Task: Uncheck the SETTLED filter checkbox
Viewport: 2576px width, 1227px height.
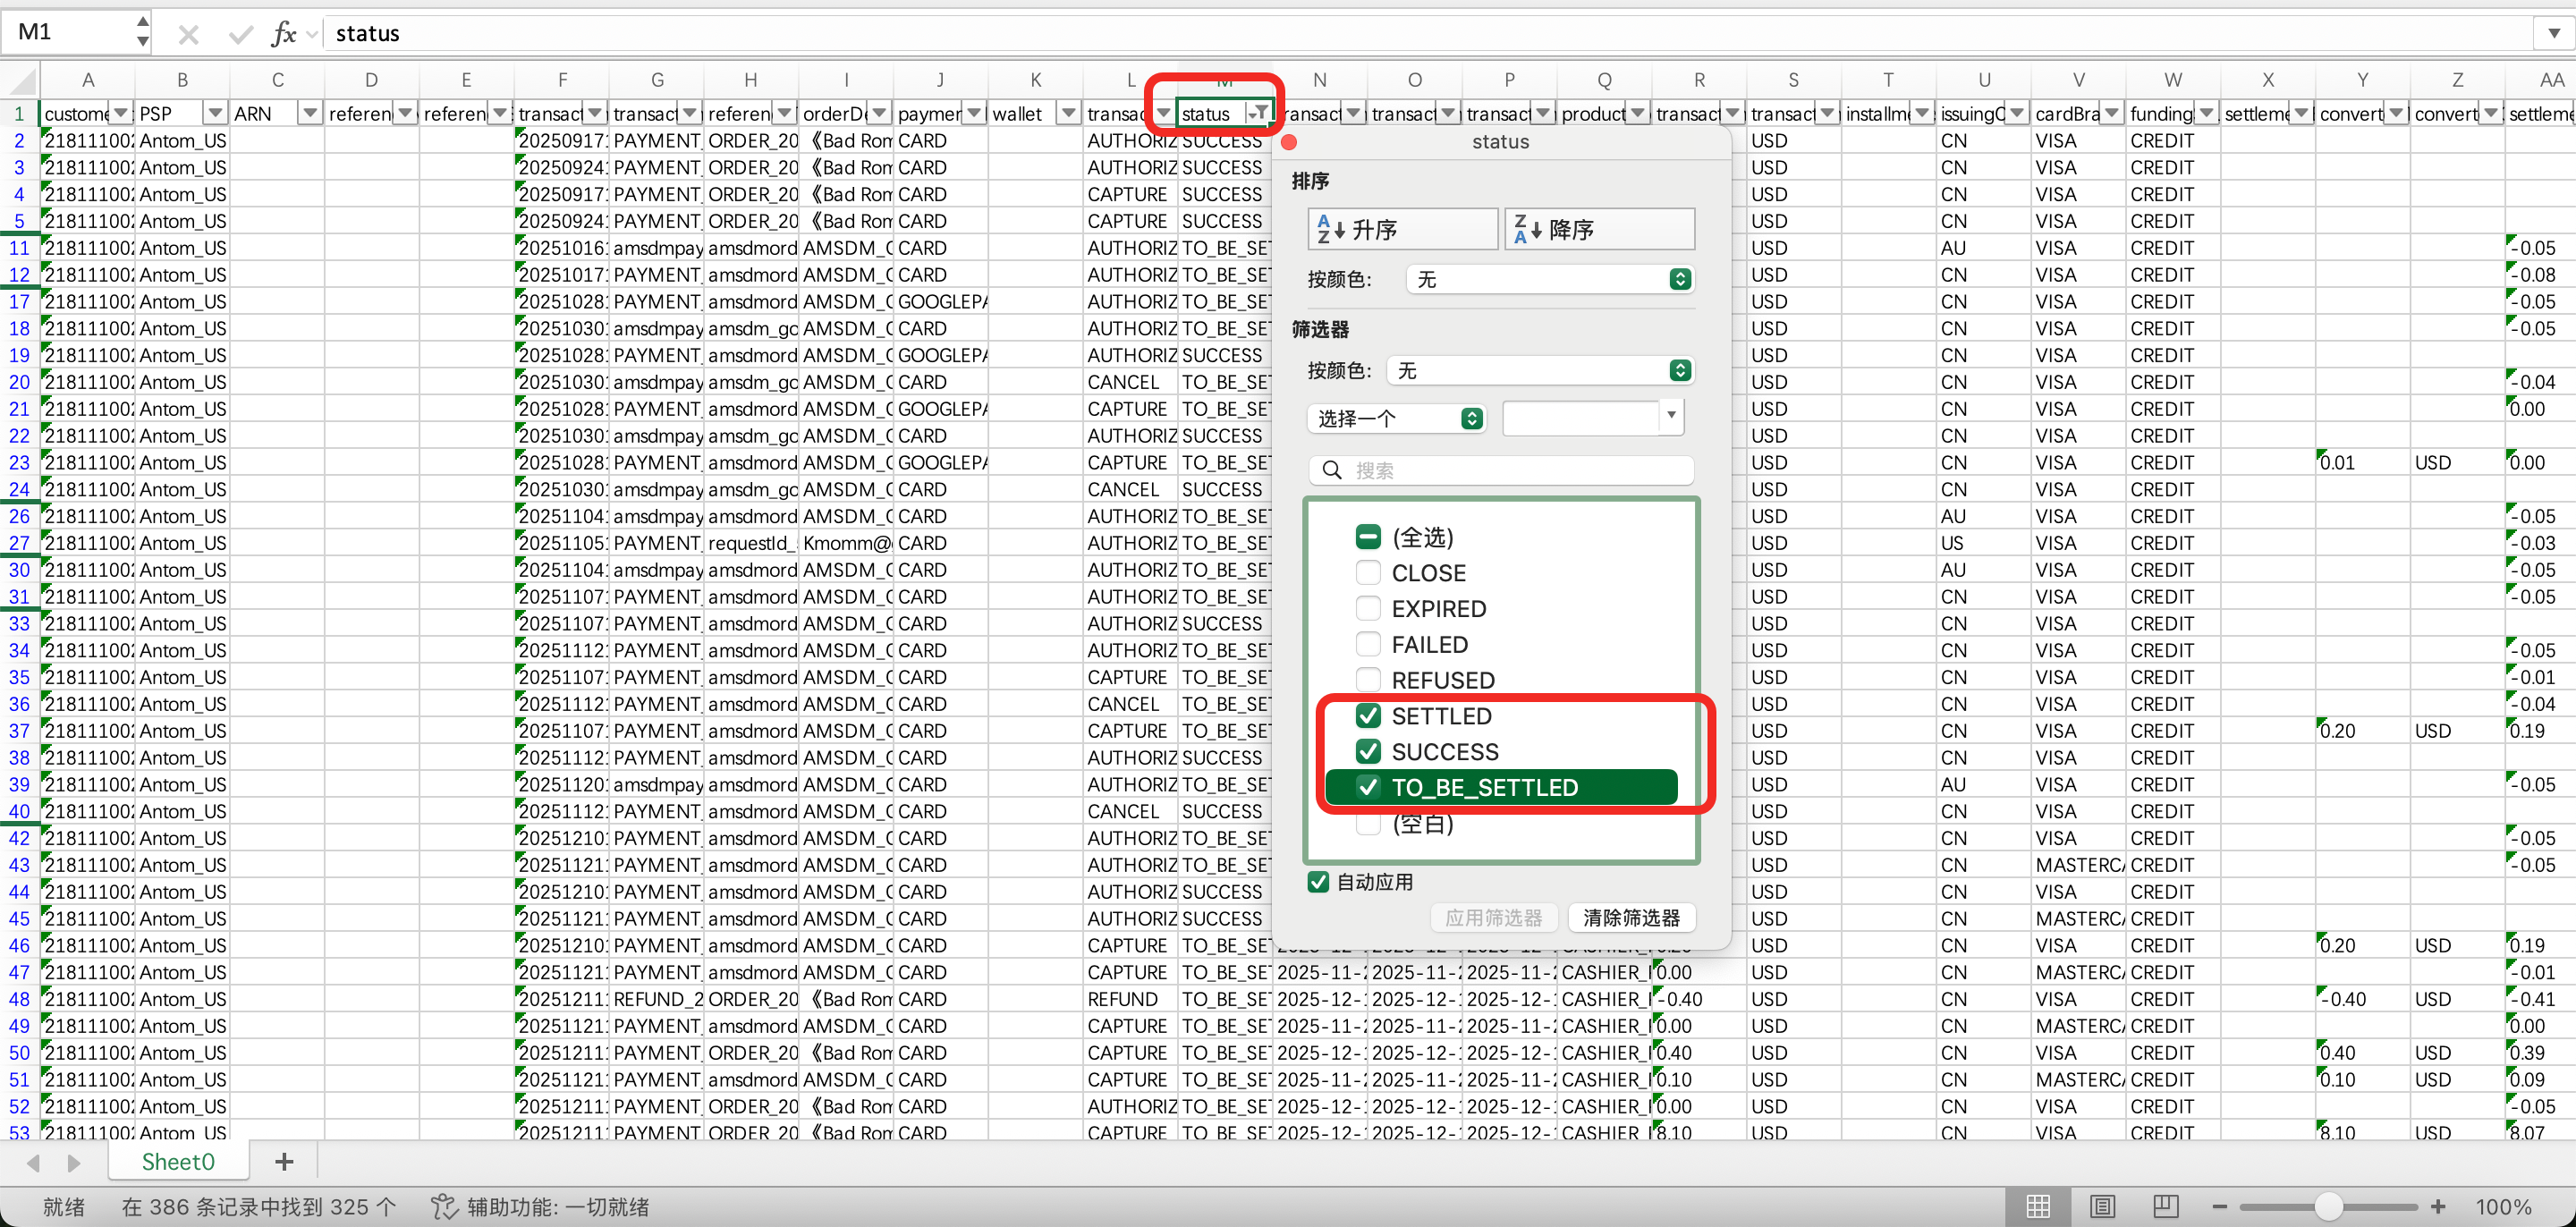Action: pyautogui.click(x=1368, y=716)
